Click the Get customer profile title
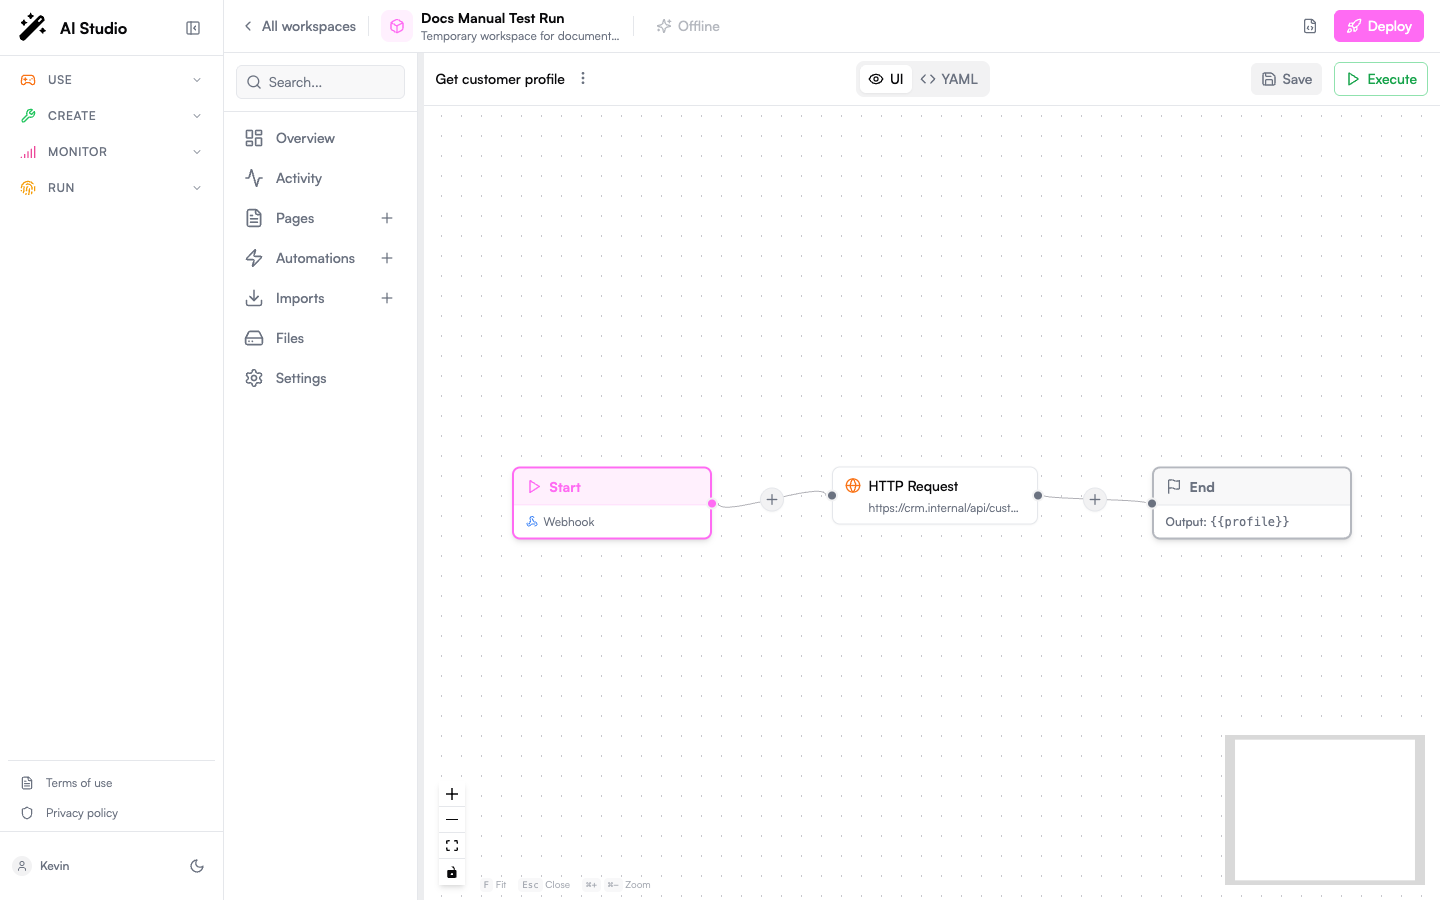 pyautogui.click(x=500, y=79)
